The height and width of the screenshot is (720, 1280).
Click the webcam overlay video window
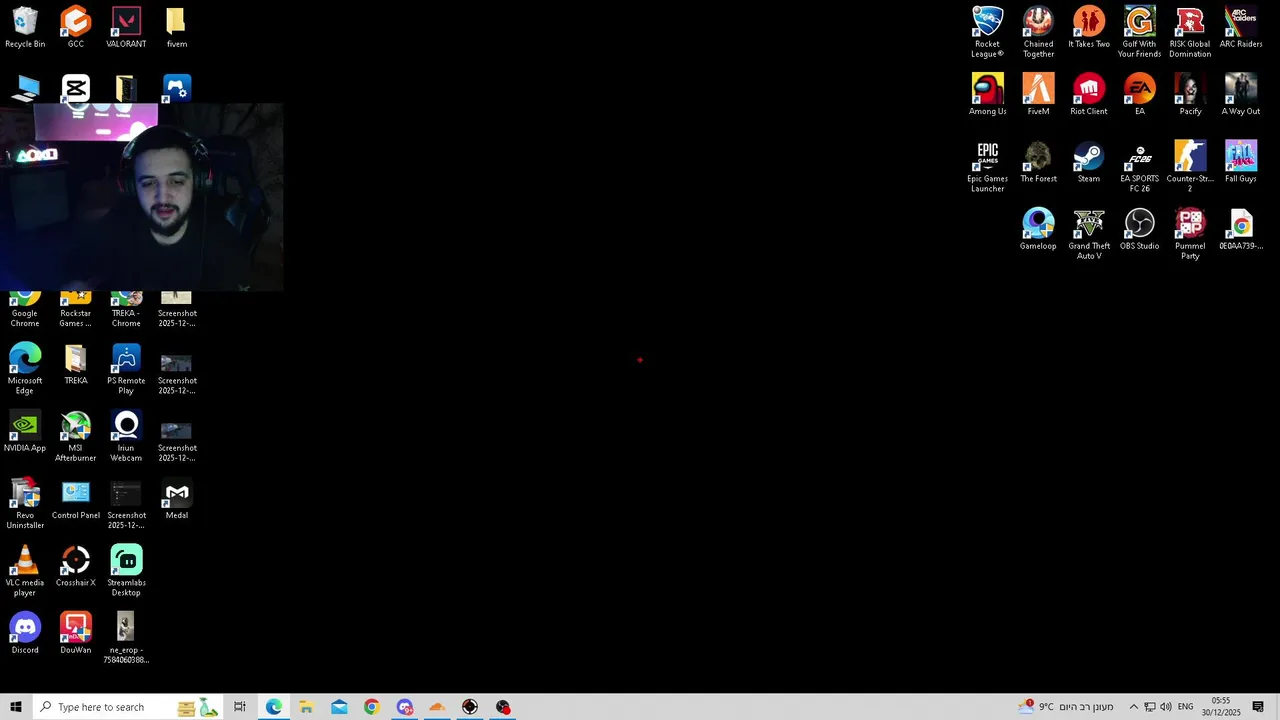pyautogui.click(x=141, y=197)
